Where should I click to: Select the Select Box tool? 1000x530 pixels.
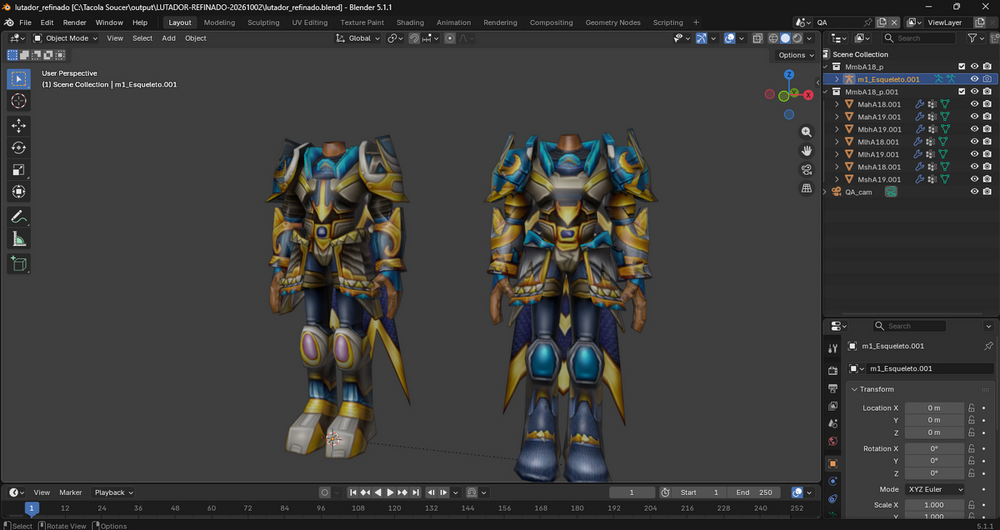point(18,79)
